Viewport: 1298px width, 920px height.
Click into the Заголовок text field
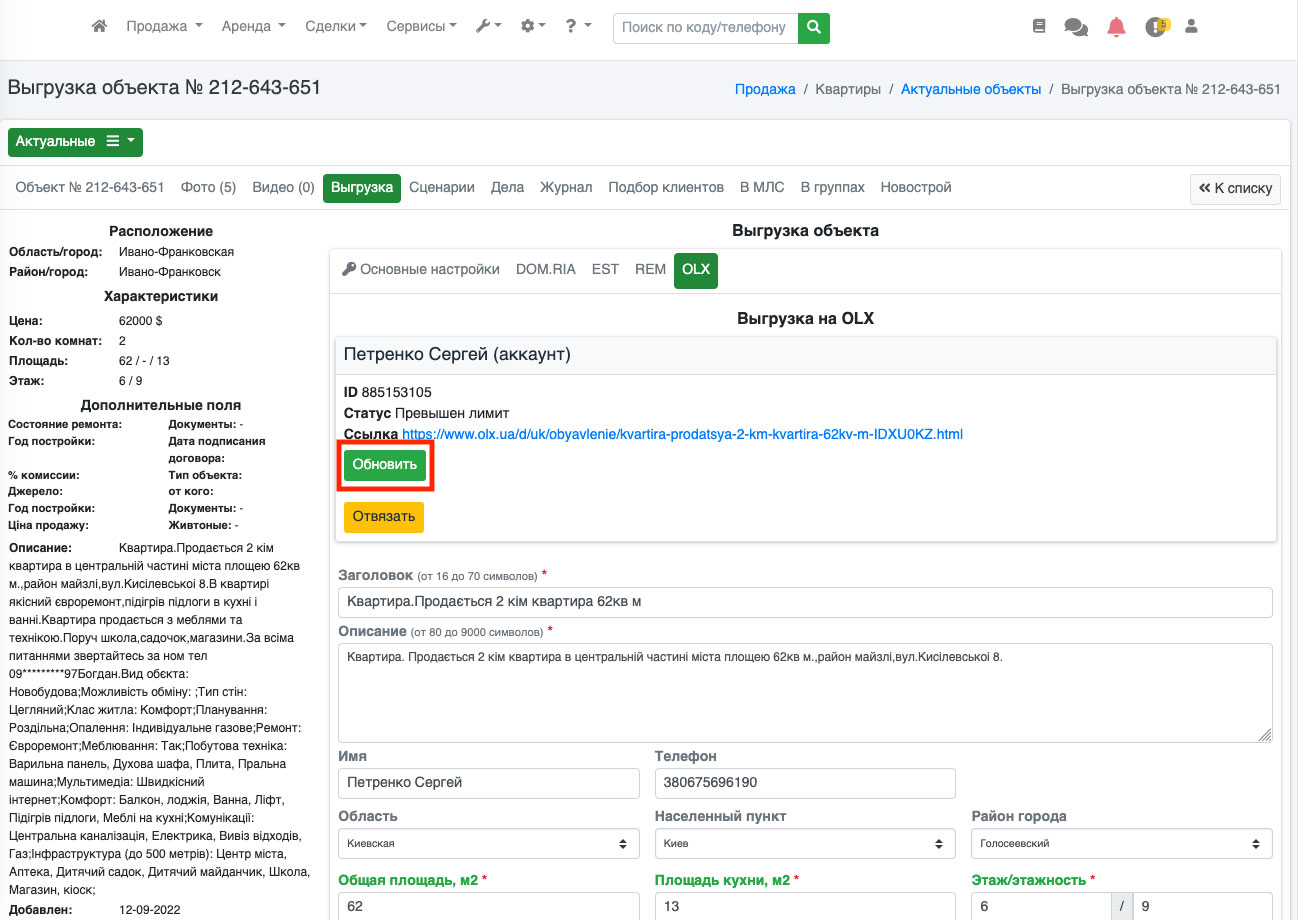(x=805, y=602)
